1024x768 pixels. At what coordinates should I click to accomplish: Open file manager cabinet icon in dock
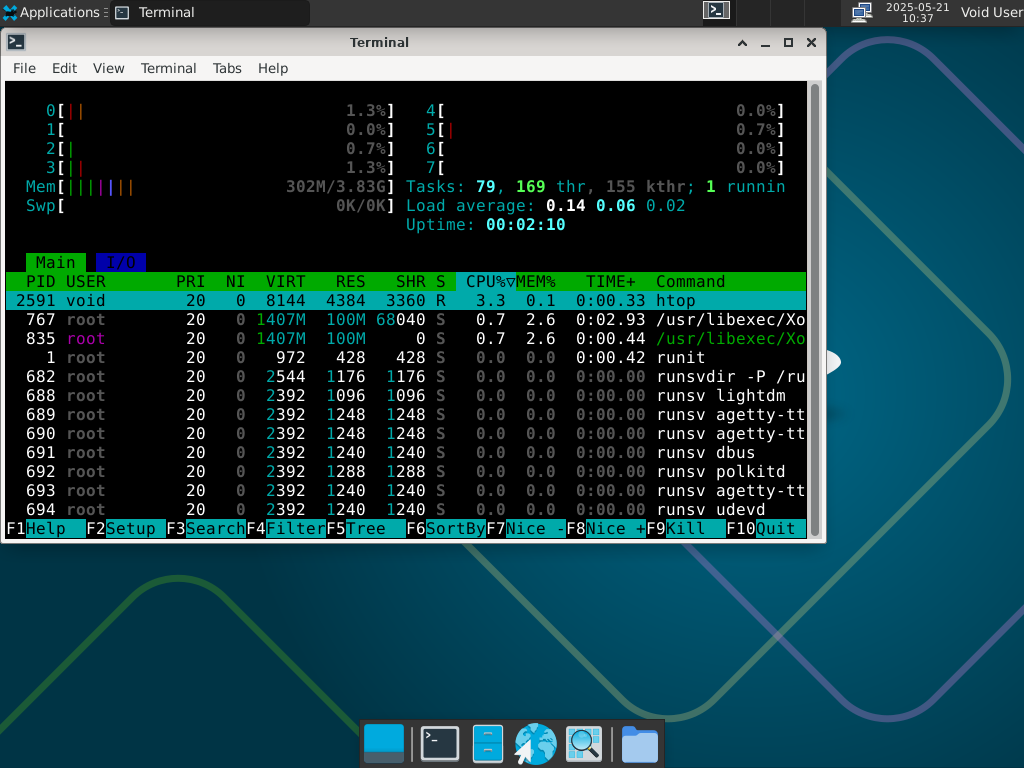(x=488, y=744)
